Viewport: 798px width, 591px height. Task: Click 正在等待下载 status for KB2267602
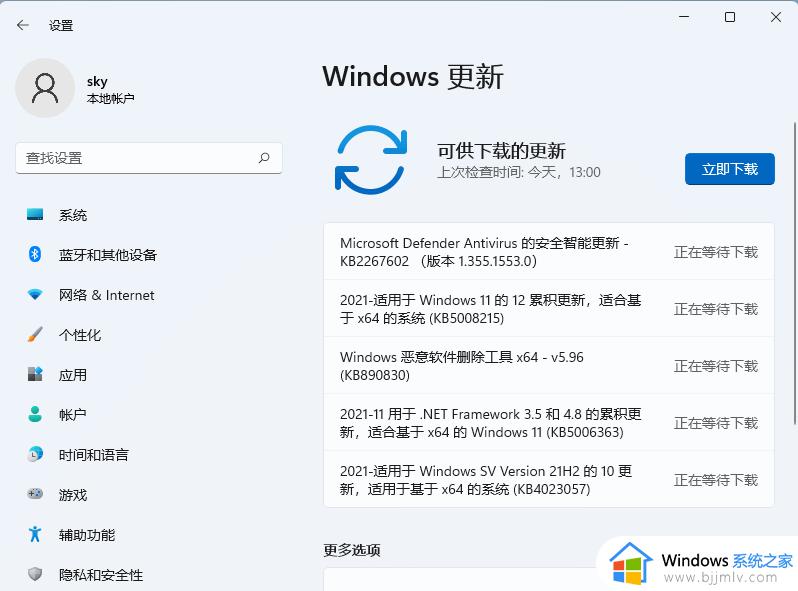point(716,252)
